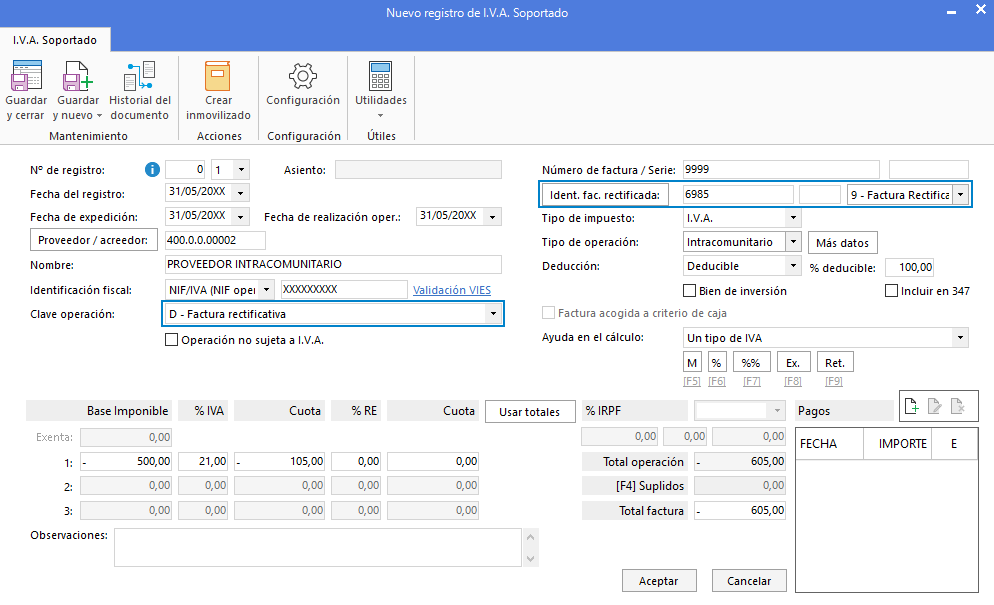Open Fecha de realización oper. date dropdown

tap(493, 217)
